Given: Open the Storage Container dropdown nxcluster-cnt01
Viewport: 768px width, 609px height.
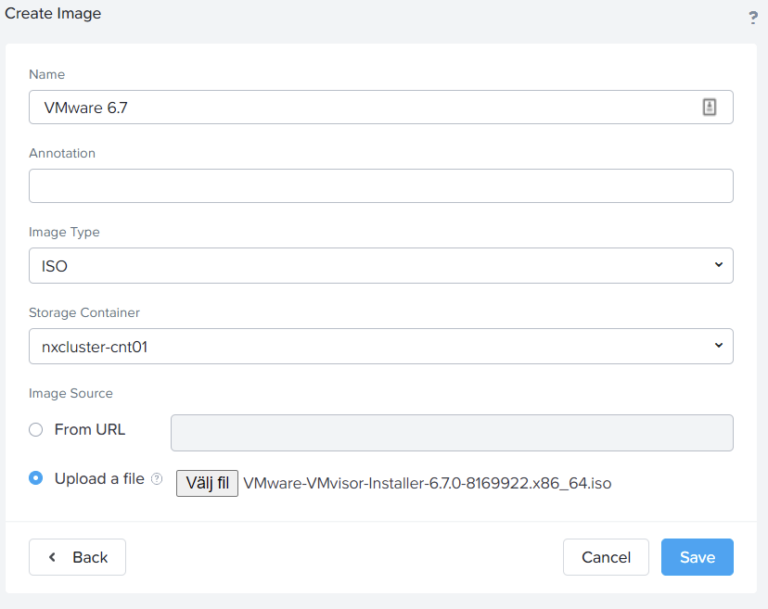Looking at the screenshot, I should pyautogui.click(x=381, y=346).
